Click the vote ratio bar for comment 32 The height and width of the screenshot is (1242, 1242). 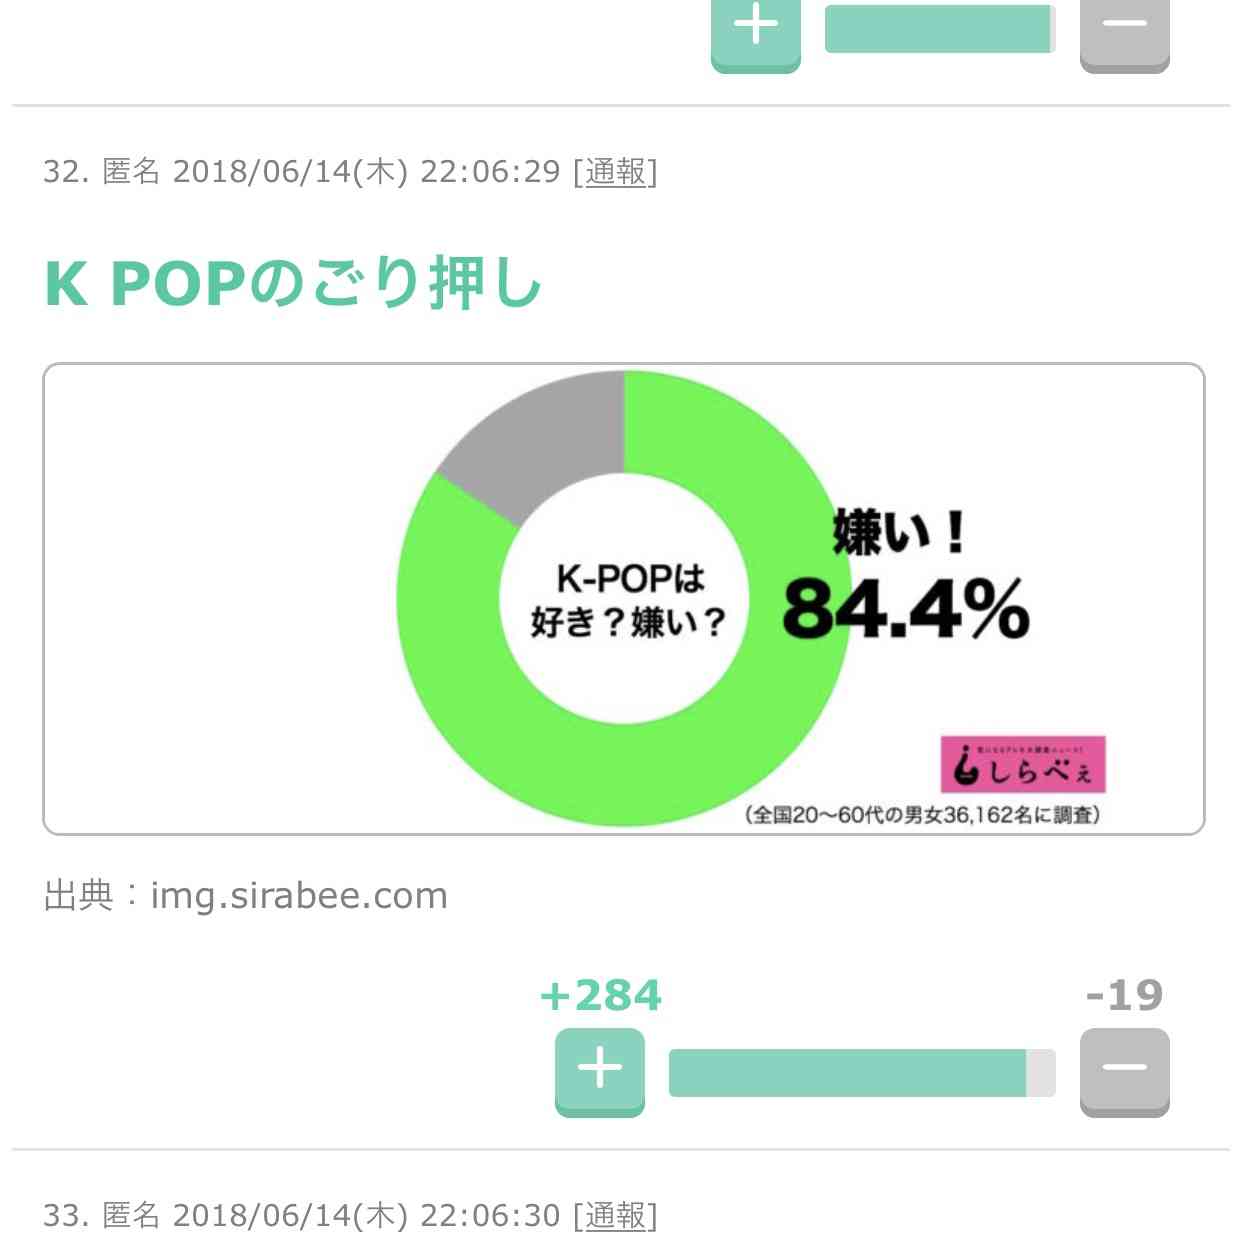pos(861,1073)
